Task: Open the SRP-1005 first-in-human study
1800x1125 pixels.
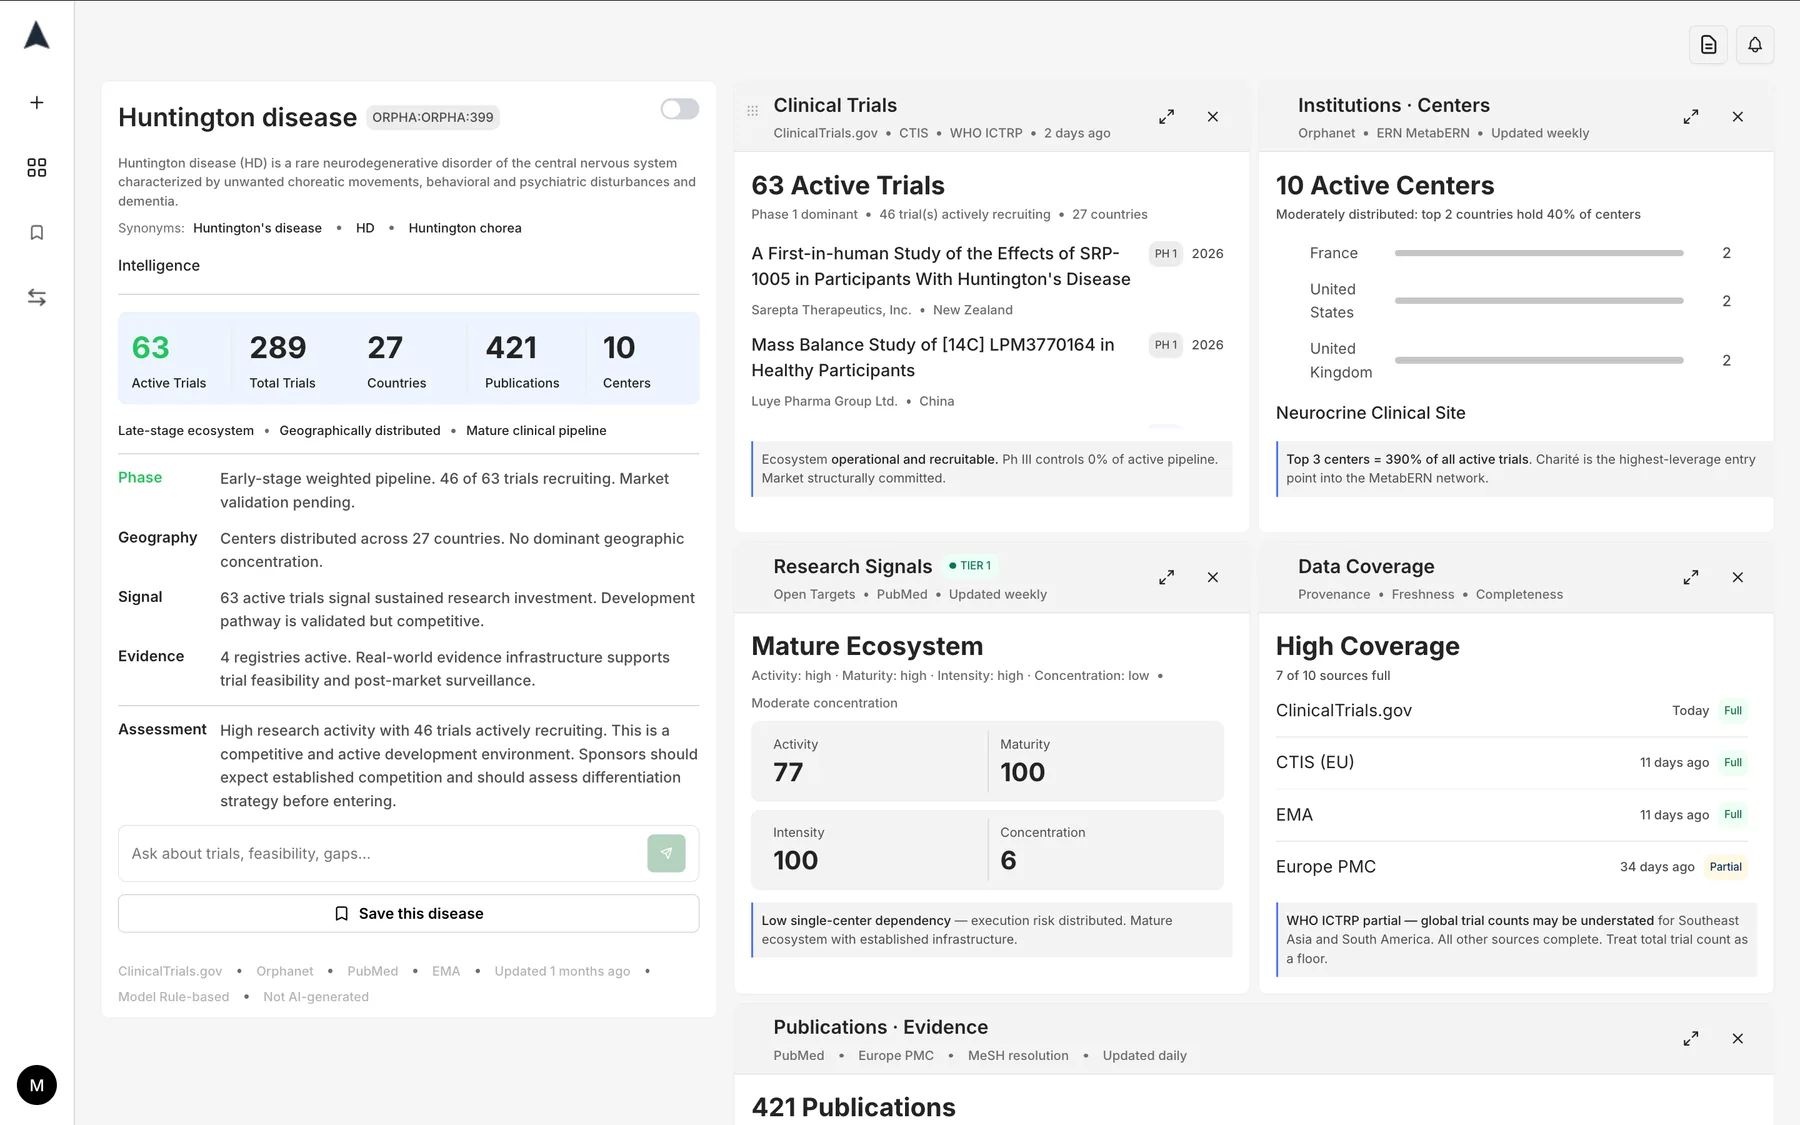Action: coord(941,266)
